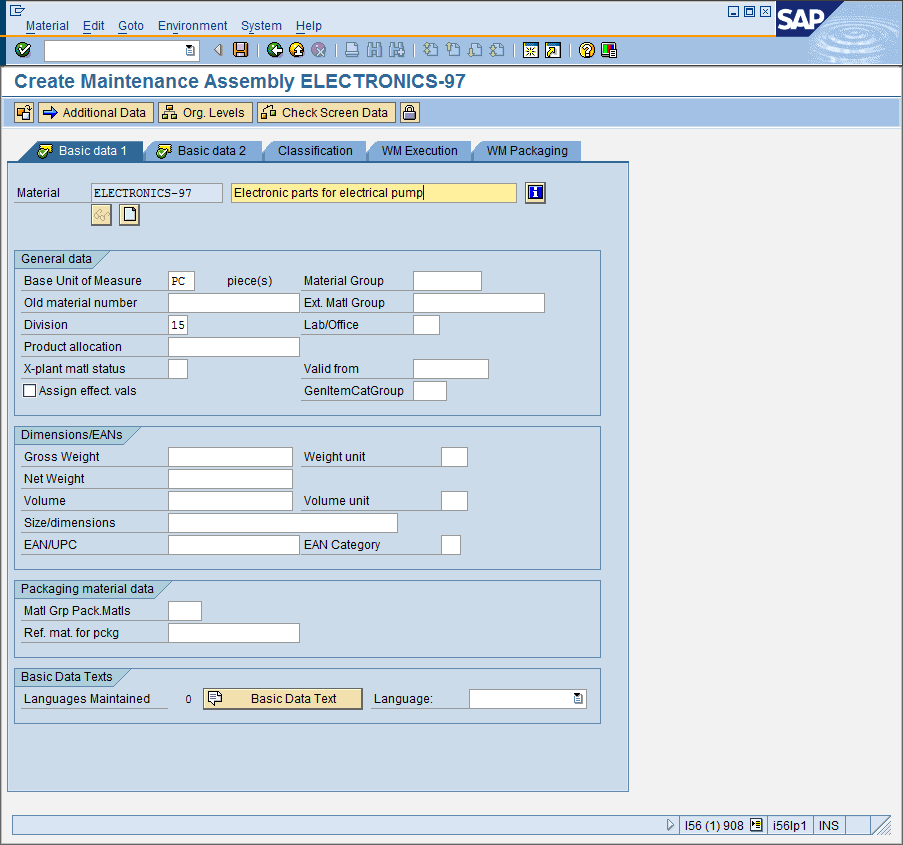Click the yellow Exit arrow icon
Viewport: 903px width, 845px height.
click(x=297, y=50)
